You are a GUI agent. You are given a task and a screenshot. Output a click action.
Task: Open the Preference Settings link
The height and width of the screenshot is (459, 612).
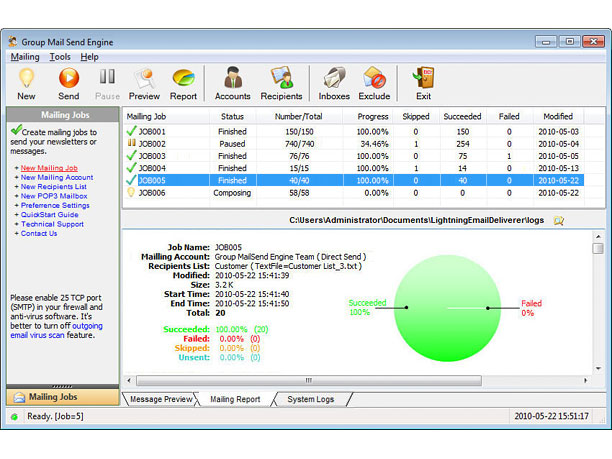(x=55, y=205)
